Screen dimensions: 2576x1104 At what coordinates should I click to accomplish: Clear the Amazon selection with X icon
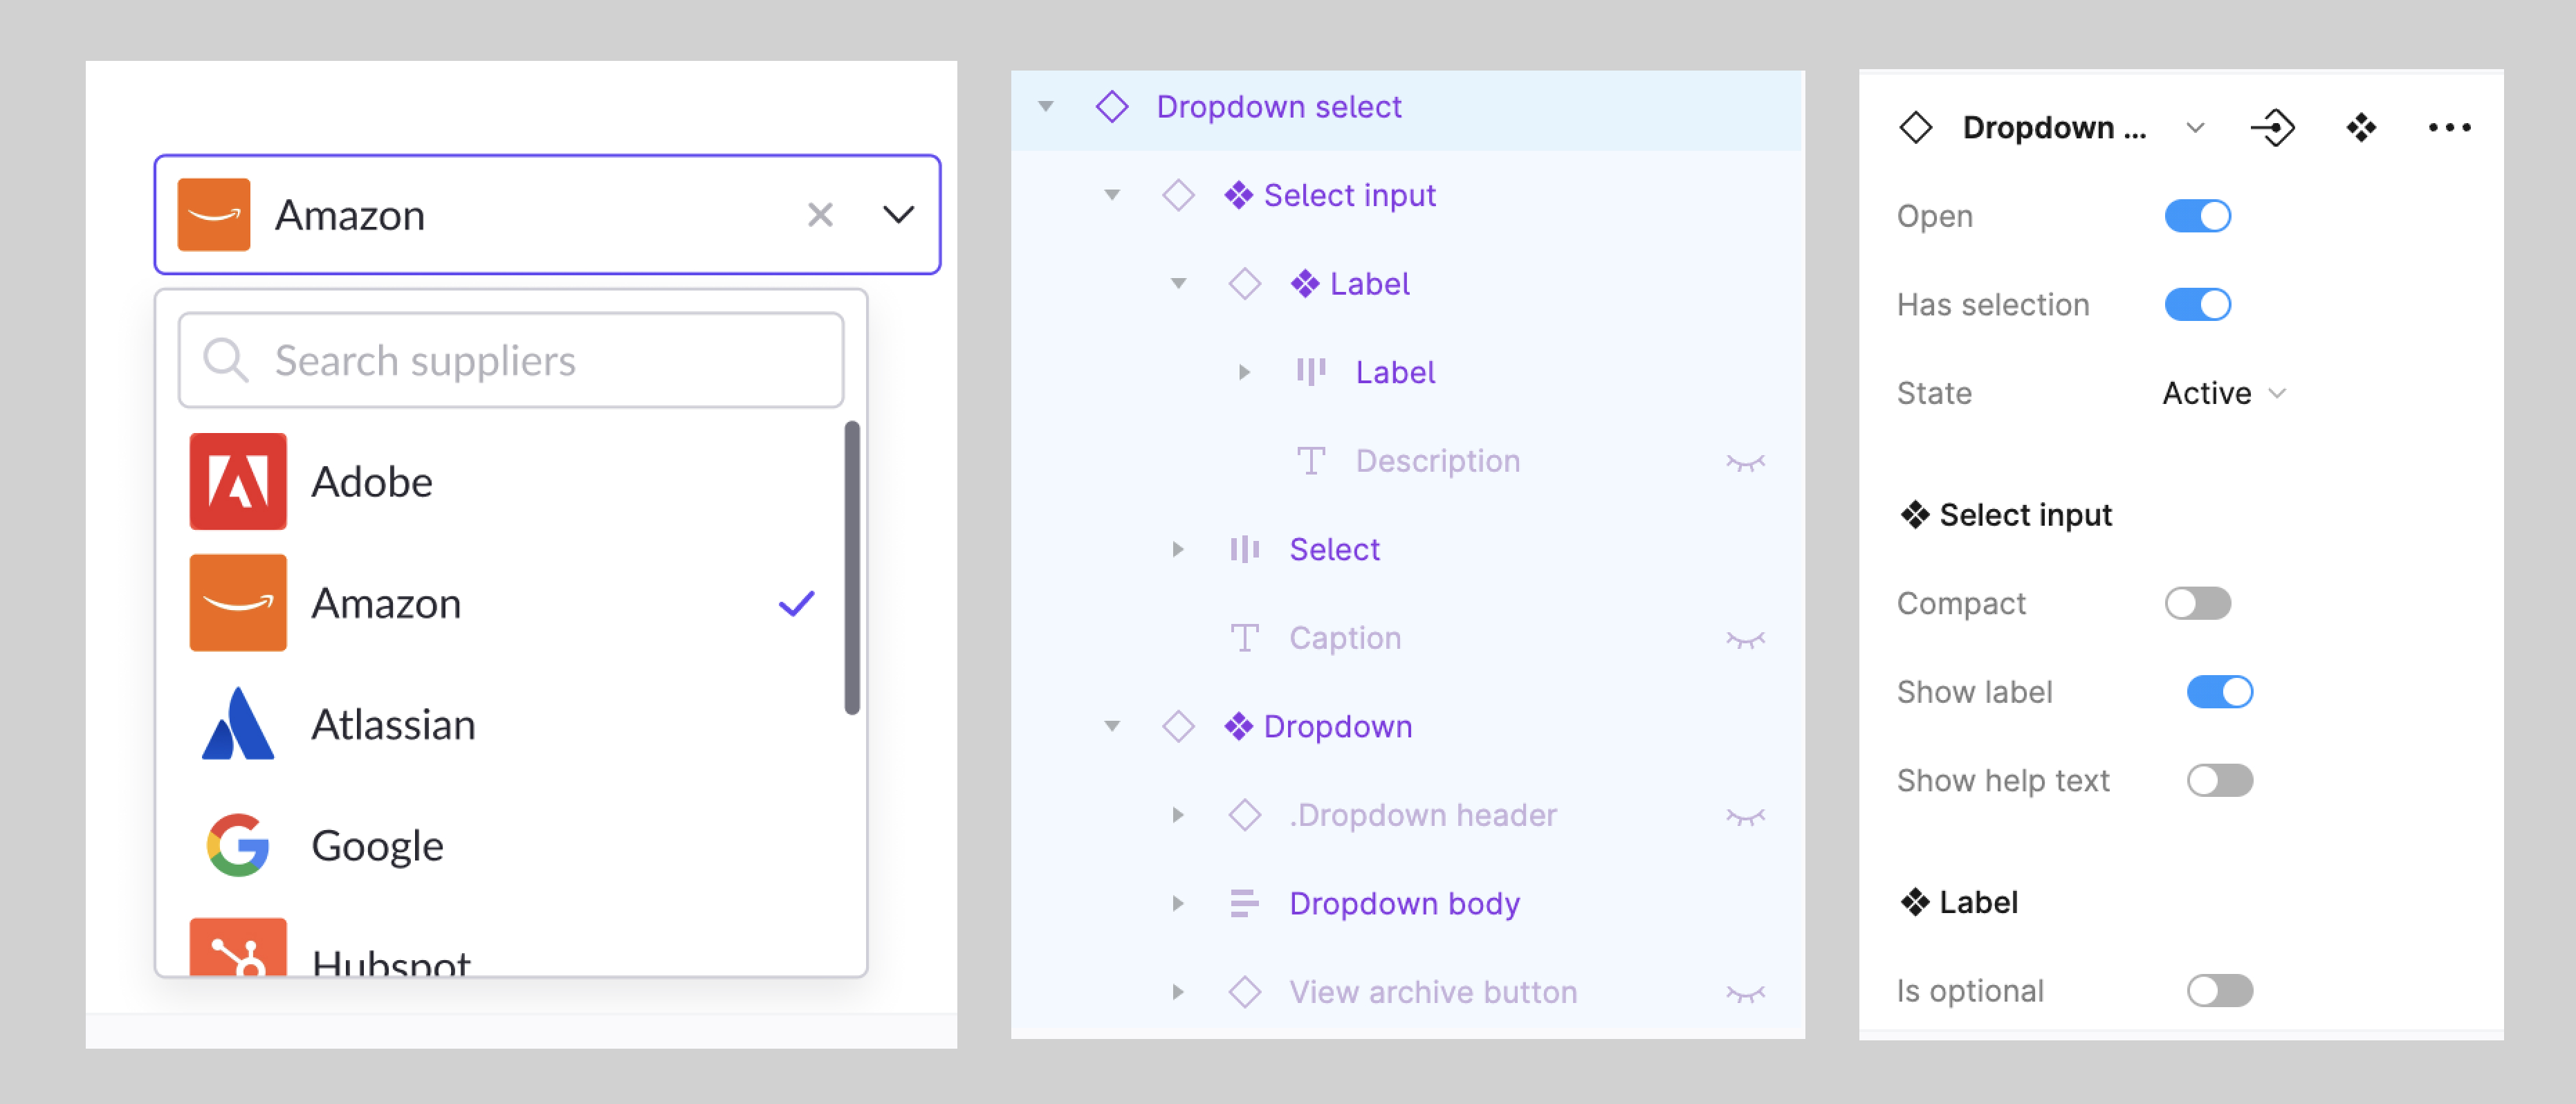pyautogui.click(x=820, y=215)
